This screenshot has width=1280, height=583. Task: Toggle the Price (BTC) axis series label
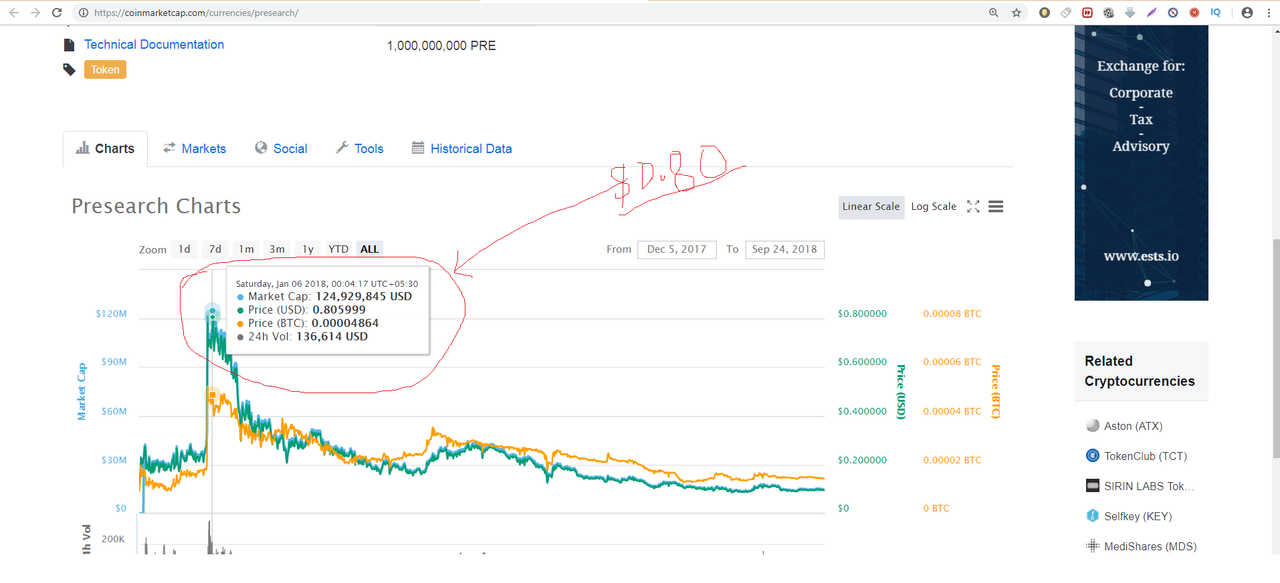[x=995, y=391]
